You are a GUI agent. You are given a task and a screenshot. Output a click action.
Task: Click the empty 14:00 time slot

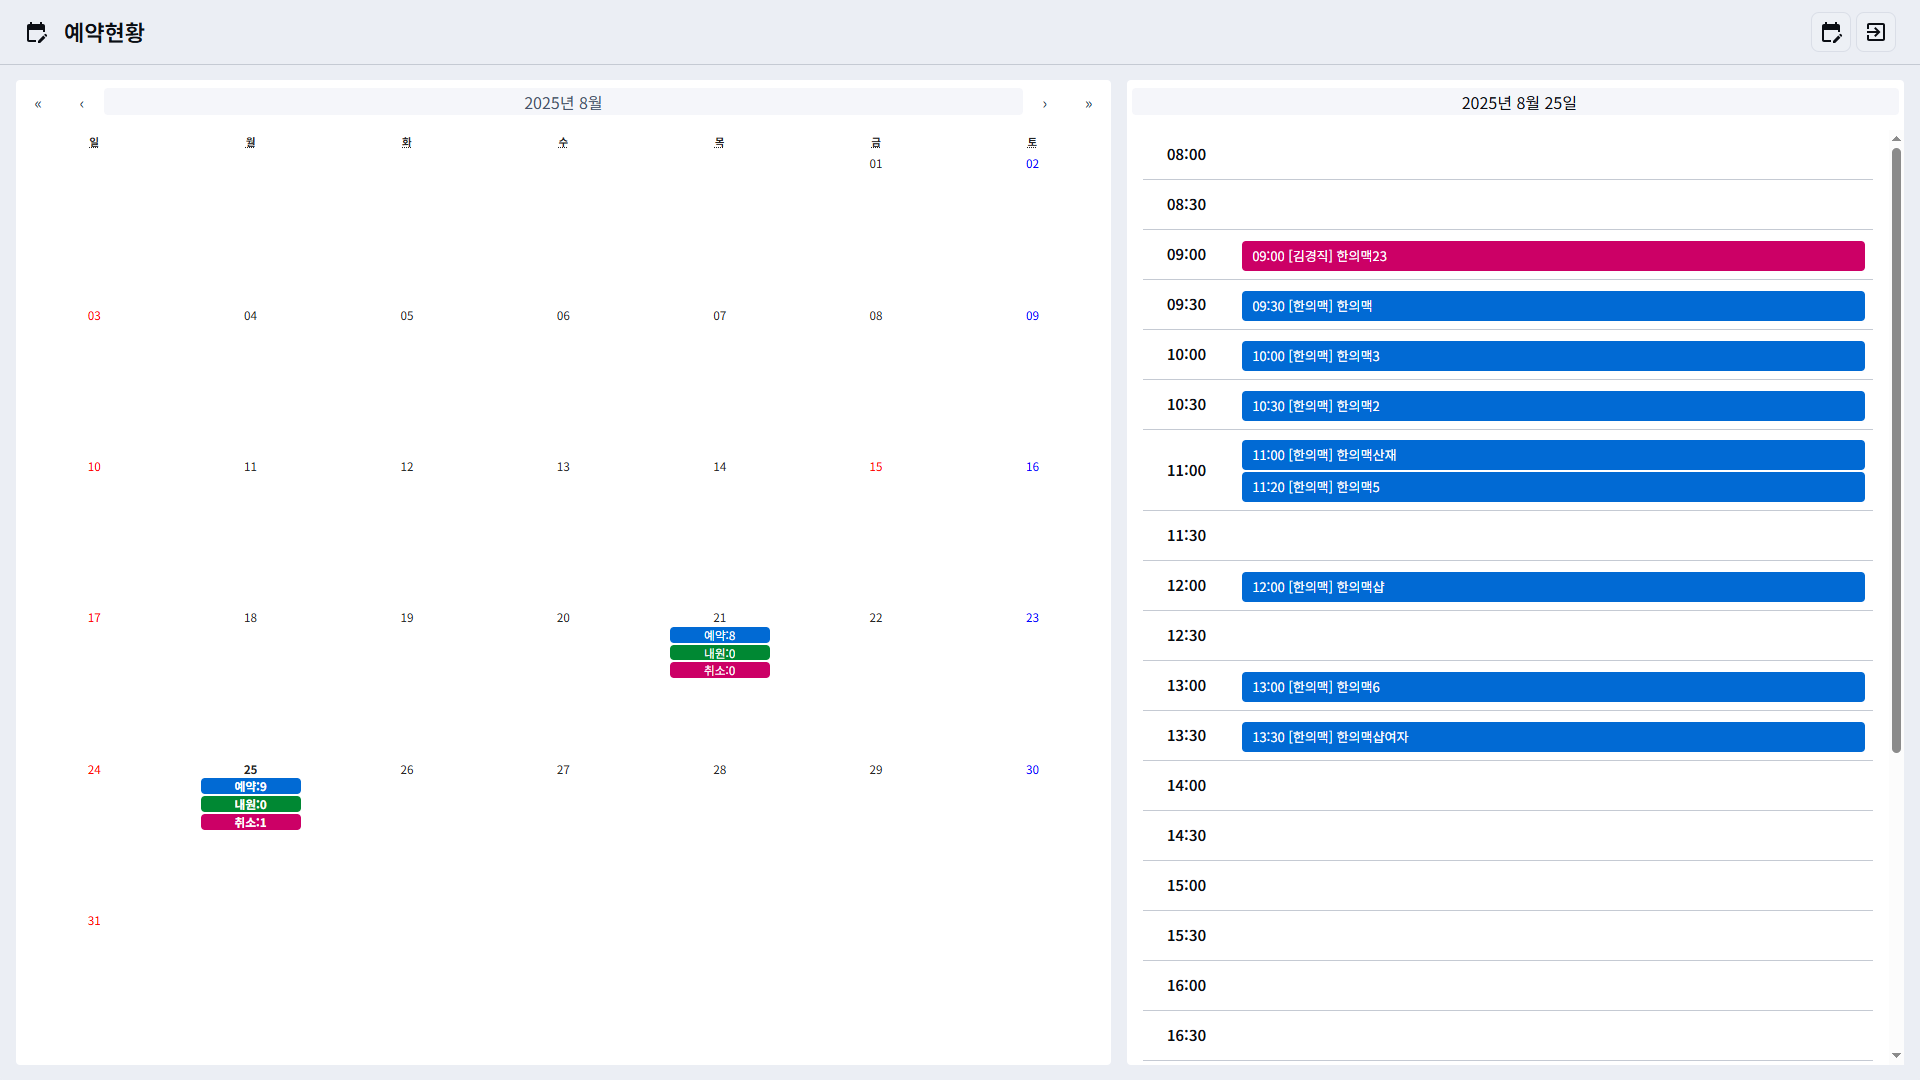coord(1552,786)
